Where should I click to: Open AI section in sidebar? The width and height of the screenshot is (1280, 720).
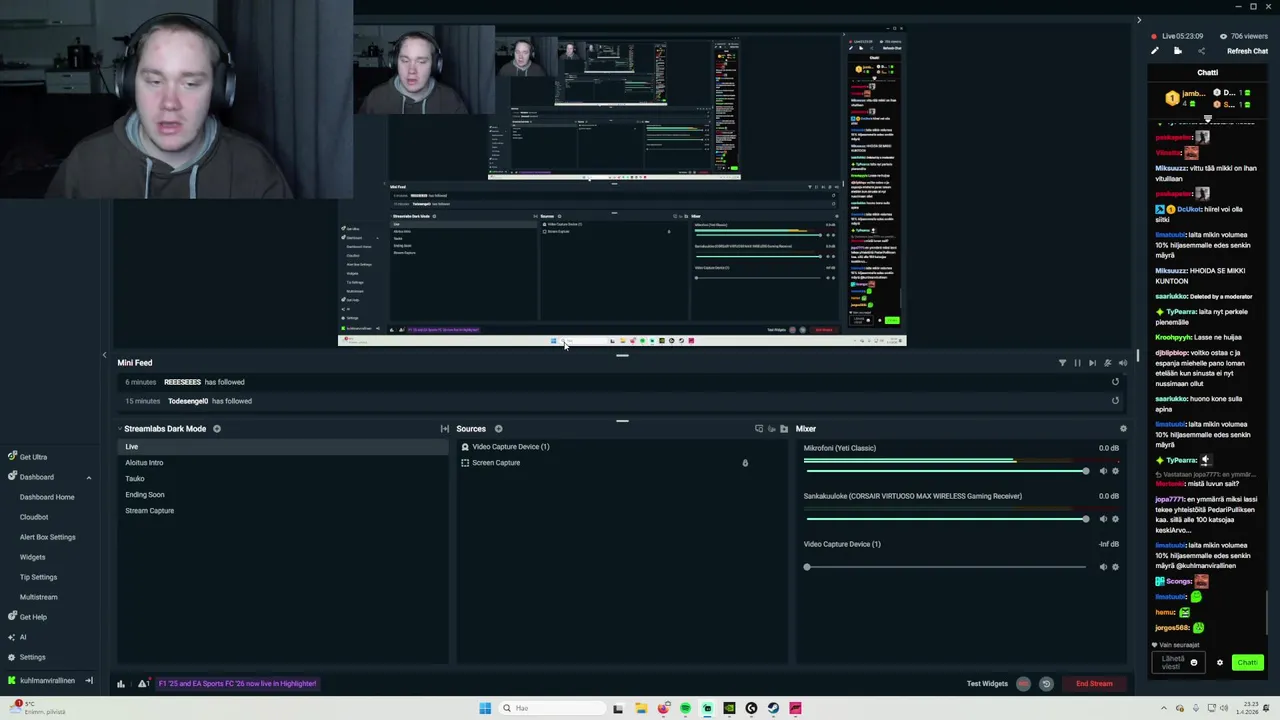(16, 637)
